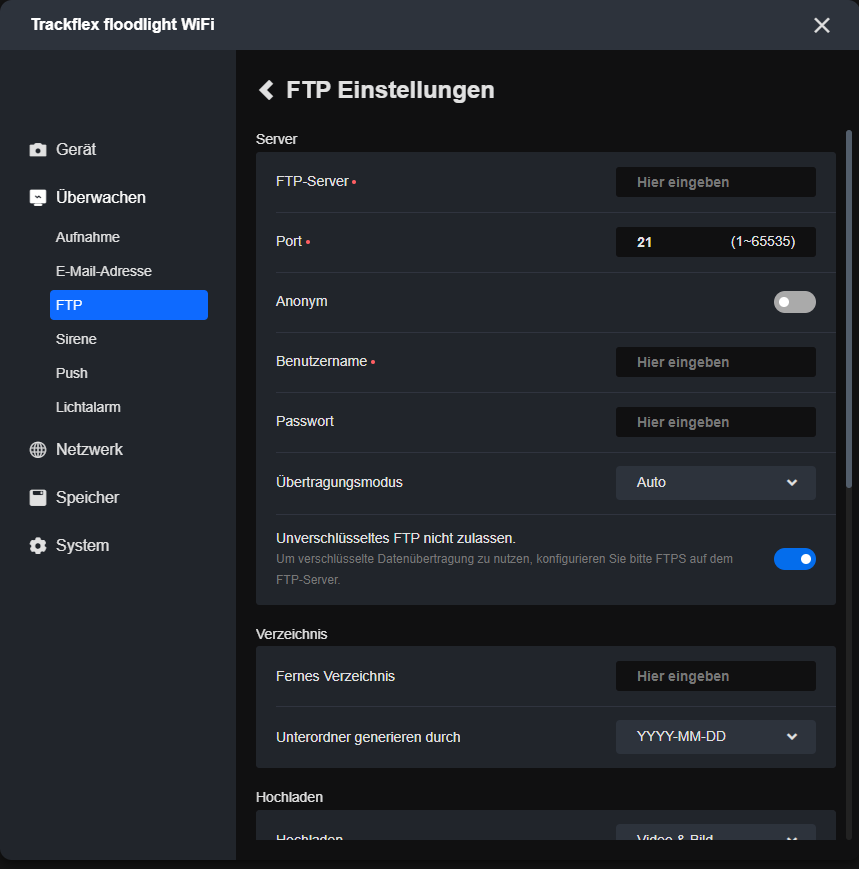
Task: Close the Trackflex floodlight WiFi dialog
Action: coord(821,25)
